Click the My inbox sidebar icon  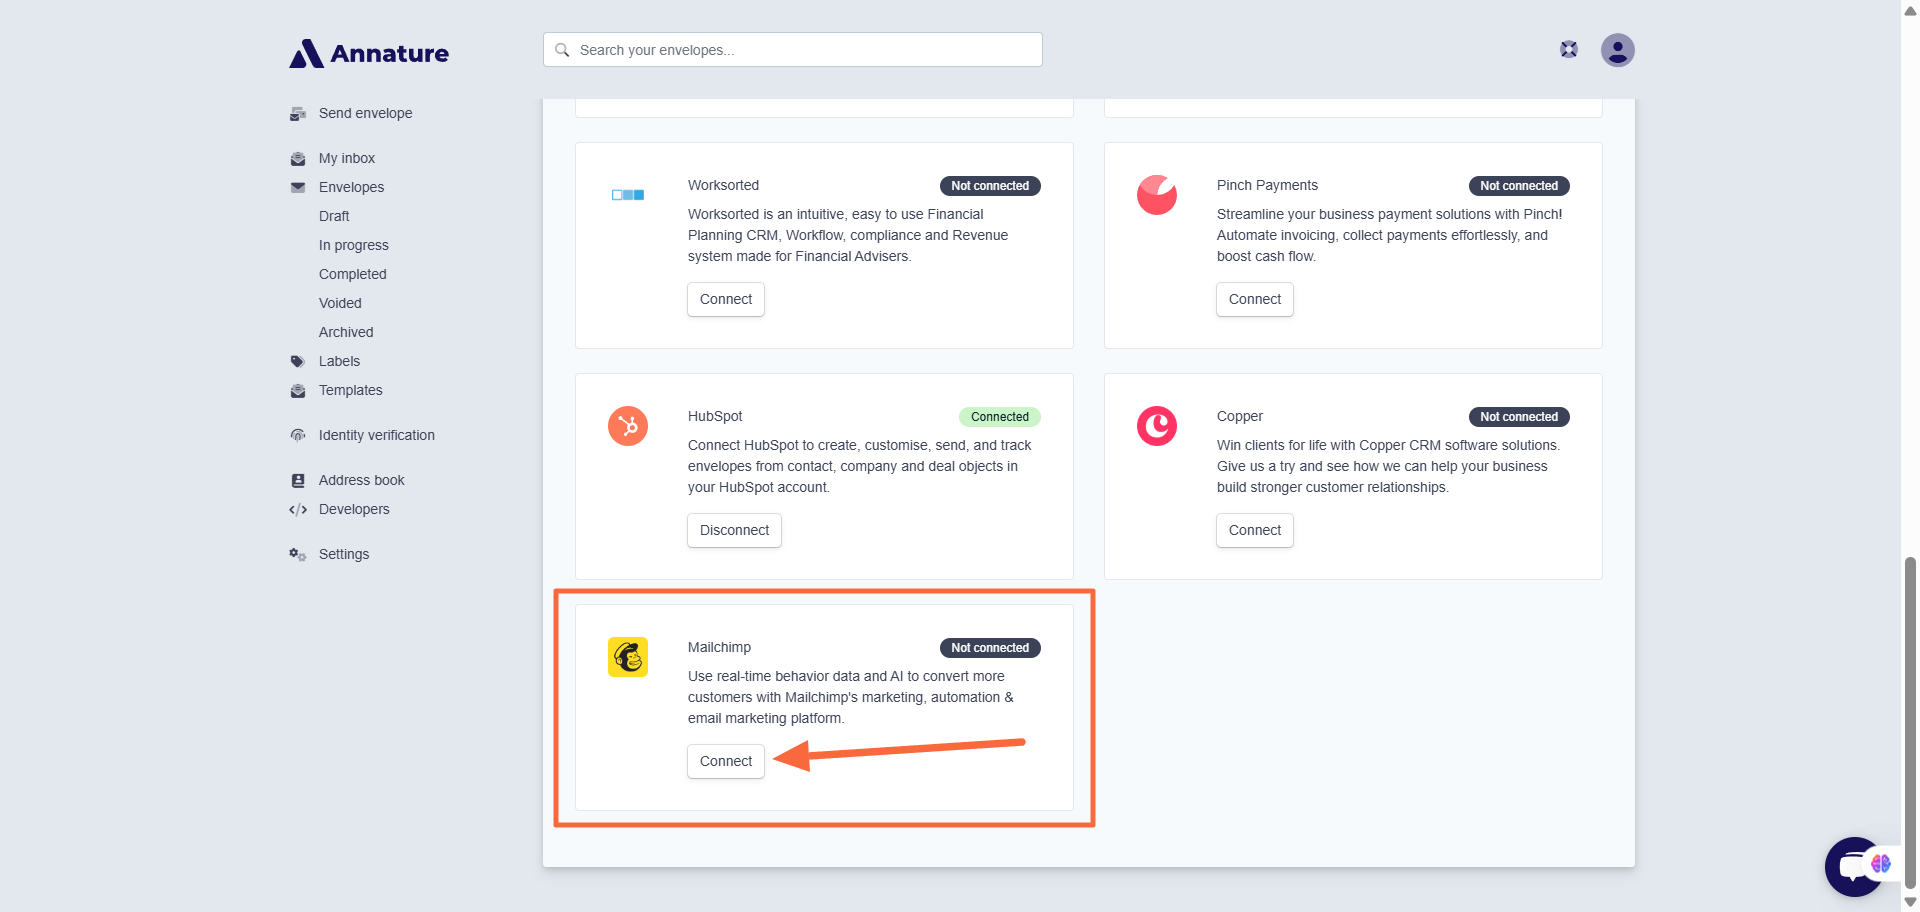coord(298,159)
